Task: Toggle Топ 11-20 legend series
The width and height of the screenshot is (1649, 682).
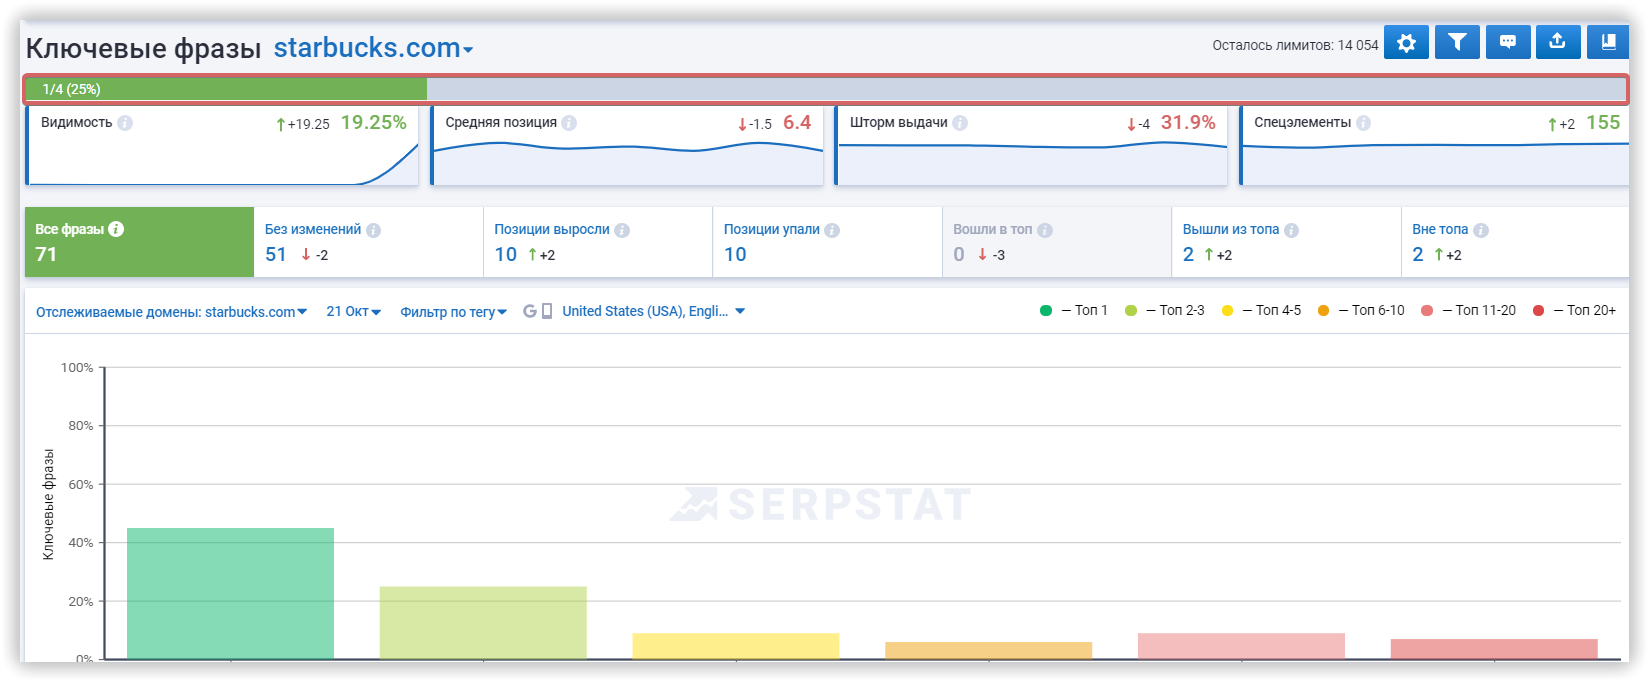Action: (1468, 311)
